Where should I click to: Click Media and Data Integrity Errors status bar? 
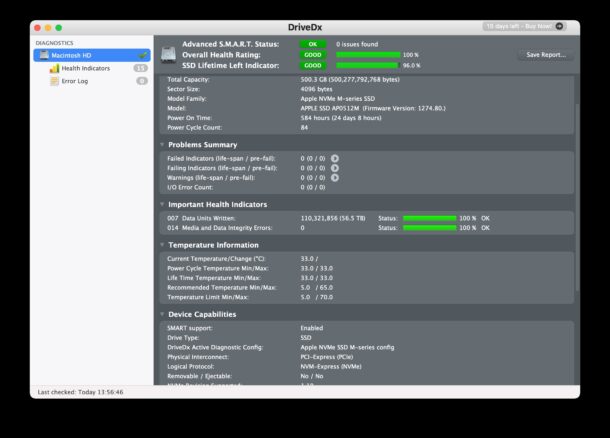tap(429, 228)
